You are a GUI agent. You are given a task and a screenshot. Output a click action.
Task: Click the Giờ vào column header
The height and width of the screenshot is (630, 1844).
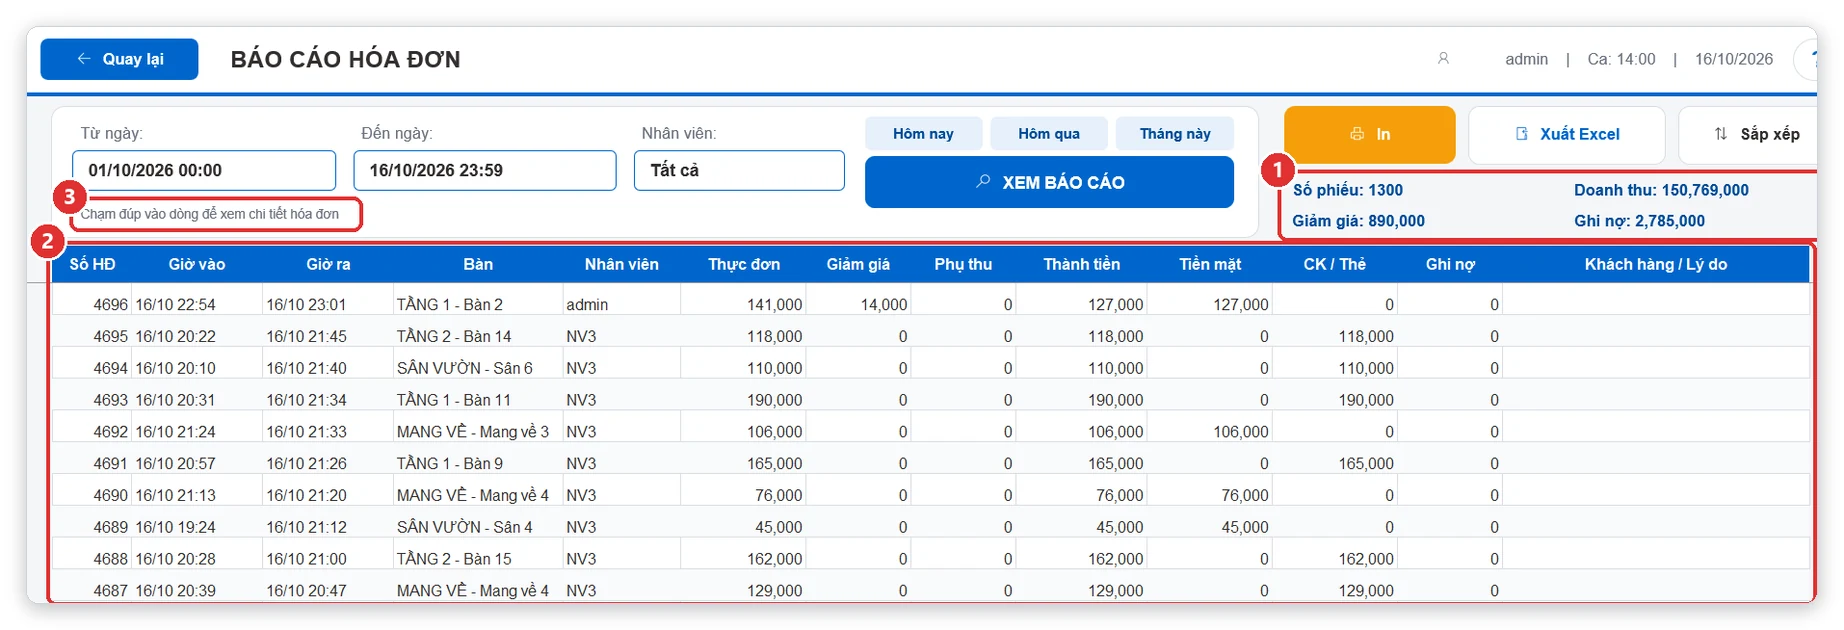tap(197, 264)
